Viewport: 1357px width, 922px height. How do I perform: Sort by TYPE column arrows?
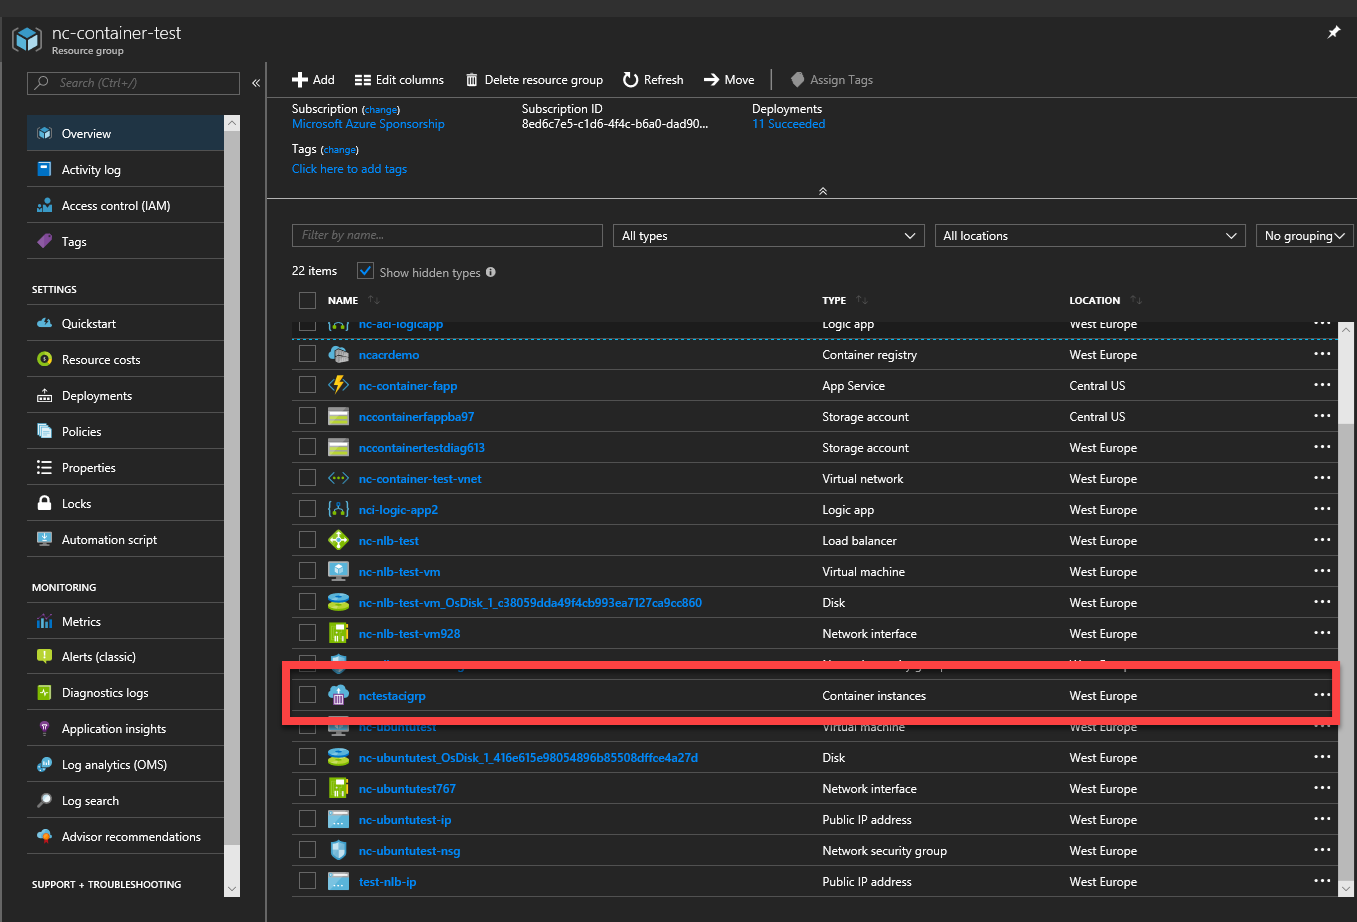862,300
